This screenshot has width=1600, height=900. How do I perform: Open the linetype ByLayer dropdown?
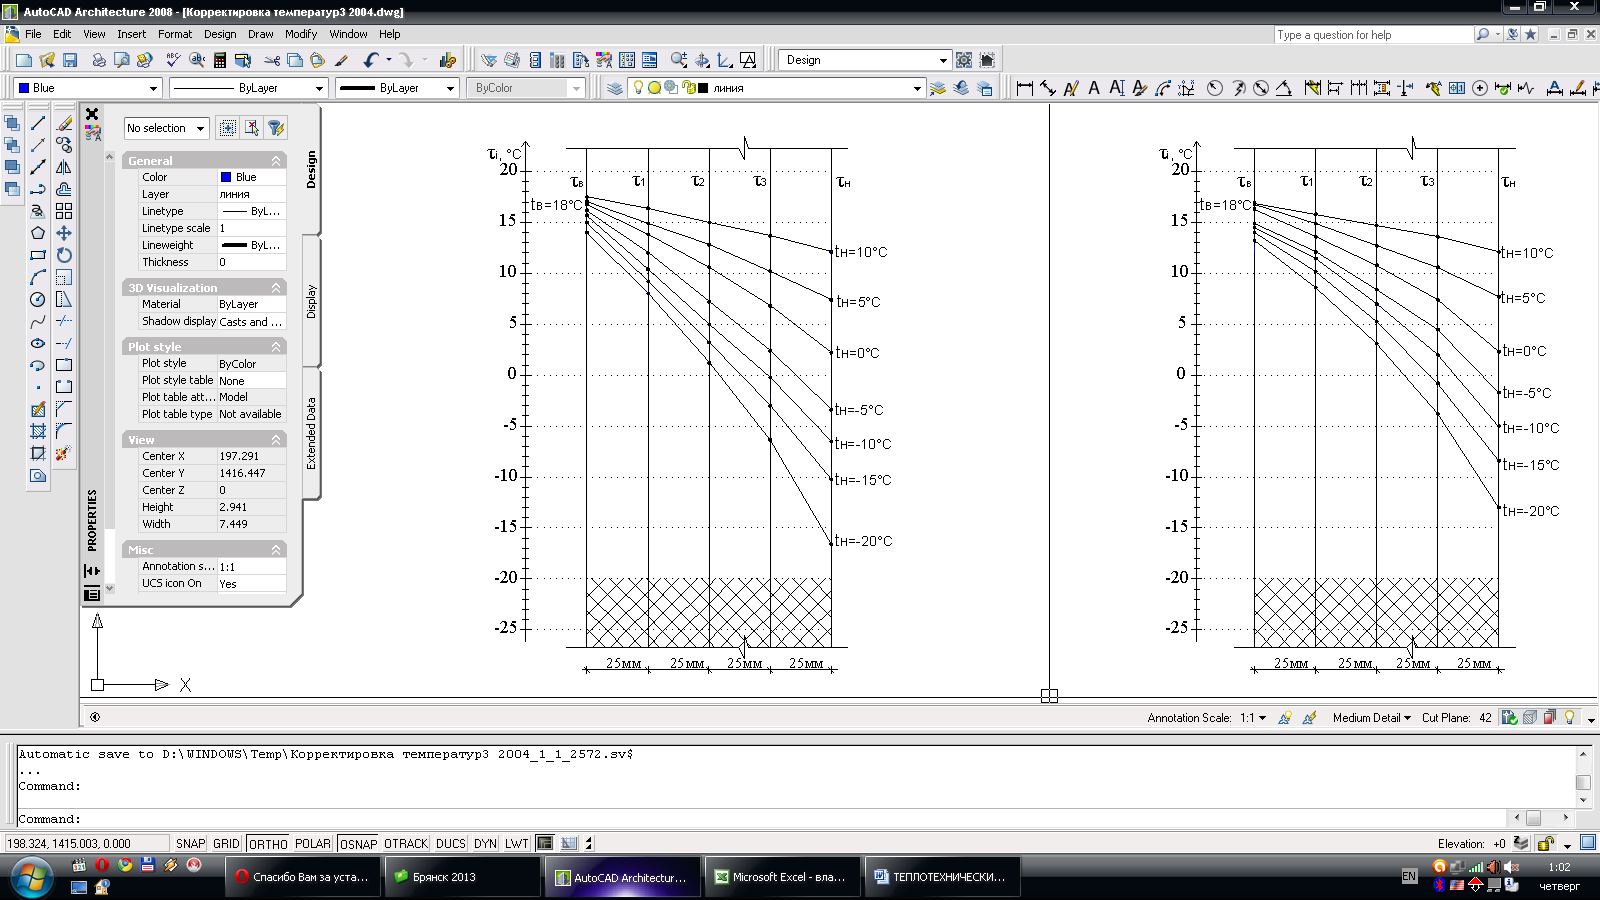coord(248,88)
